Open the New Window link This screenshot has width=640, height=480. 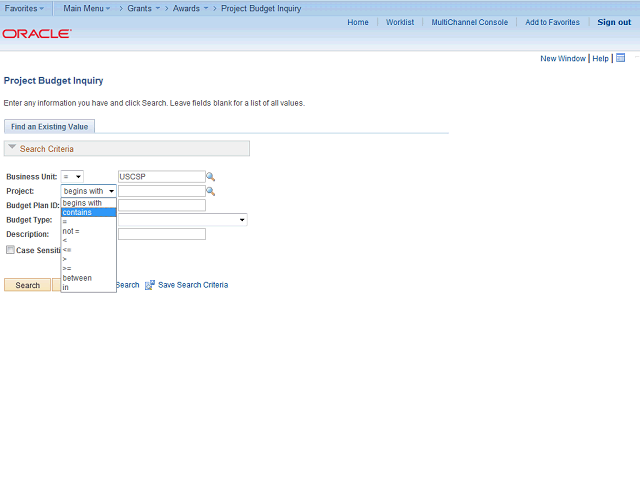(x=563, y=58)
